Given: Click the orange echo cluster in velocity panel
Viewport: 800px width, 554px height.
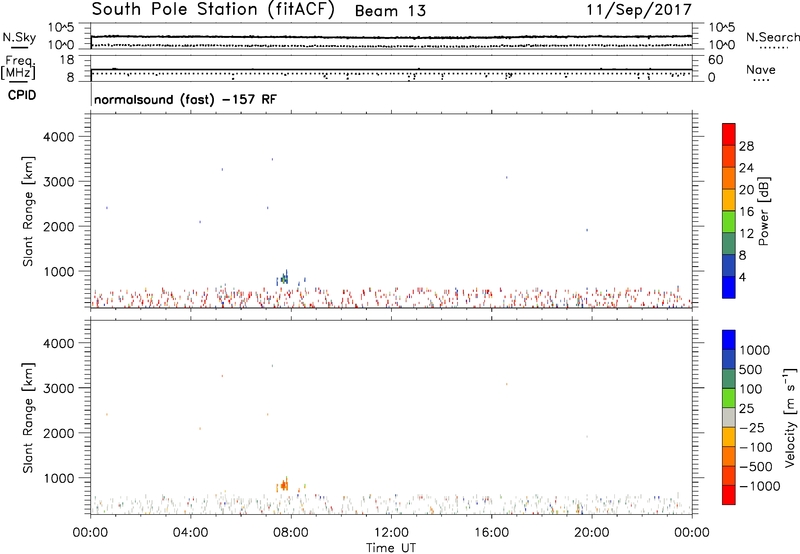Looking at the screenshot, I should pos(283,485).
